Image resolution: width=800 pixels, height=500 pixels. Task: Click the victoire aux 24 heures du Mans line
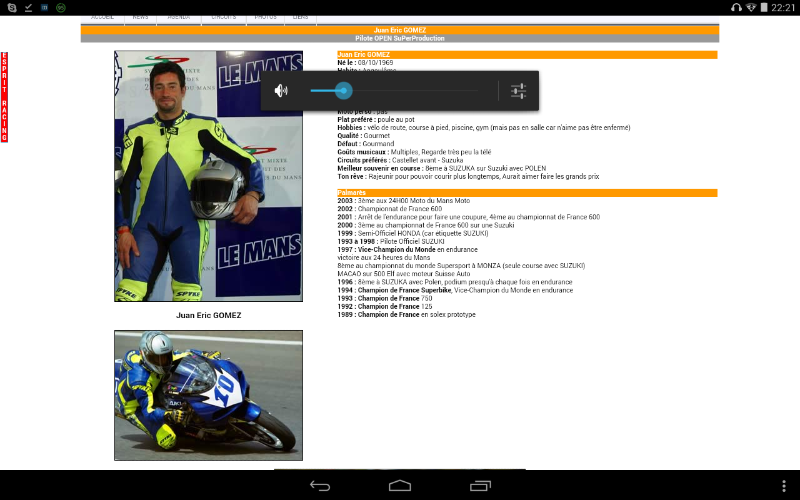384,258
